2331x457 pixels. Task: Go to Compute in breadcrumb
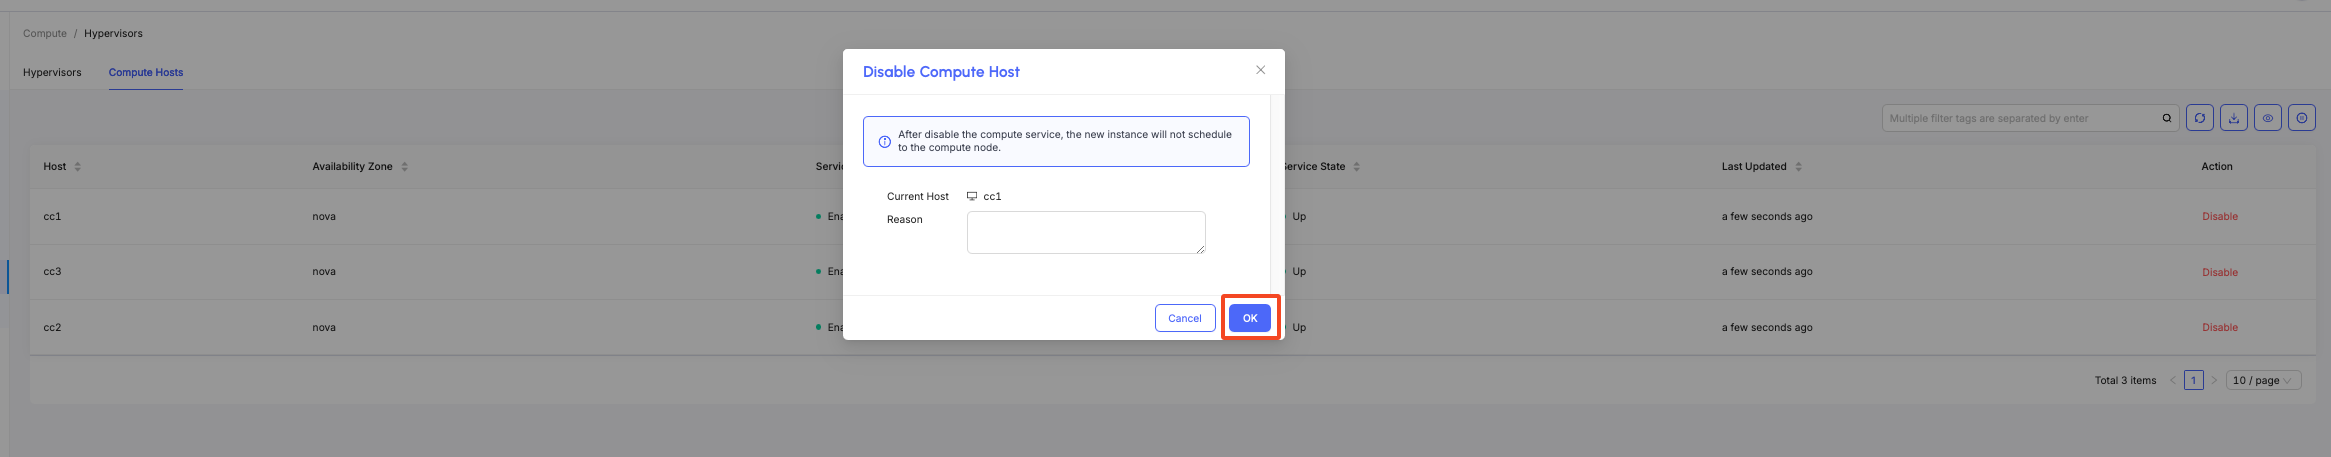coord(45,33)
